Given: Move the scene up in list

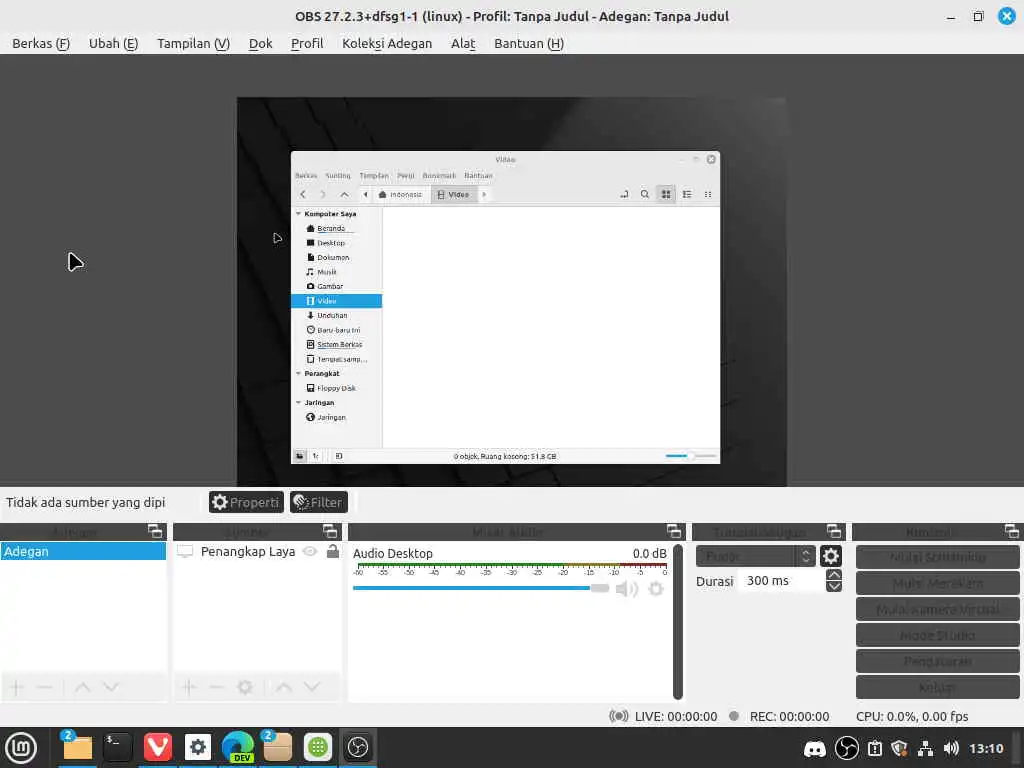Looking at the screenshot, I should pos(82,687).
